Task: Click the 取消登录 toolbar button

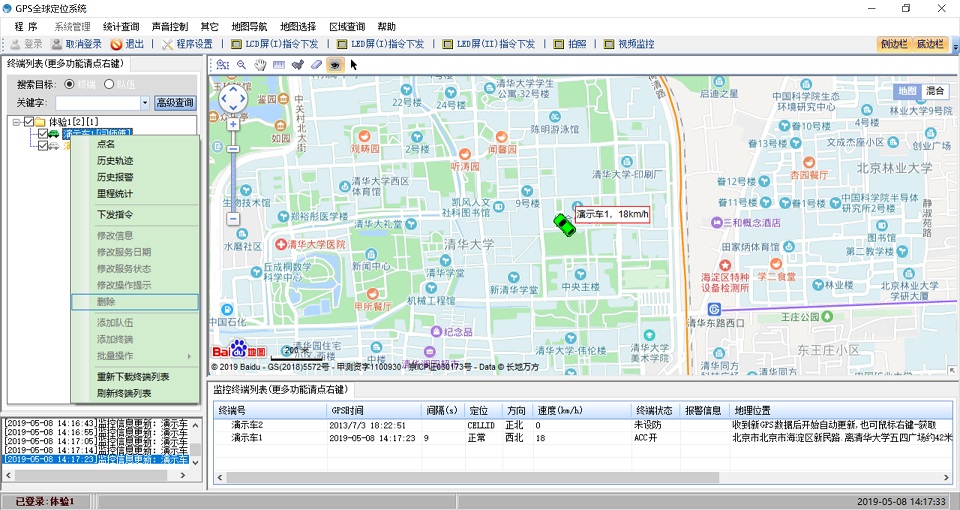Action: click(77, 44)
